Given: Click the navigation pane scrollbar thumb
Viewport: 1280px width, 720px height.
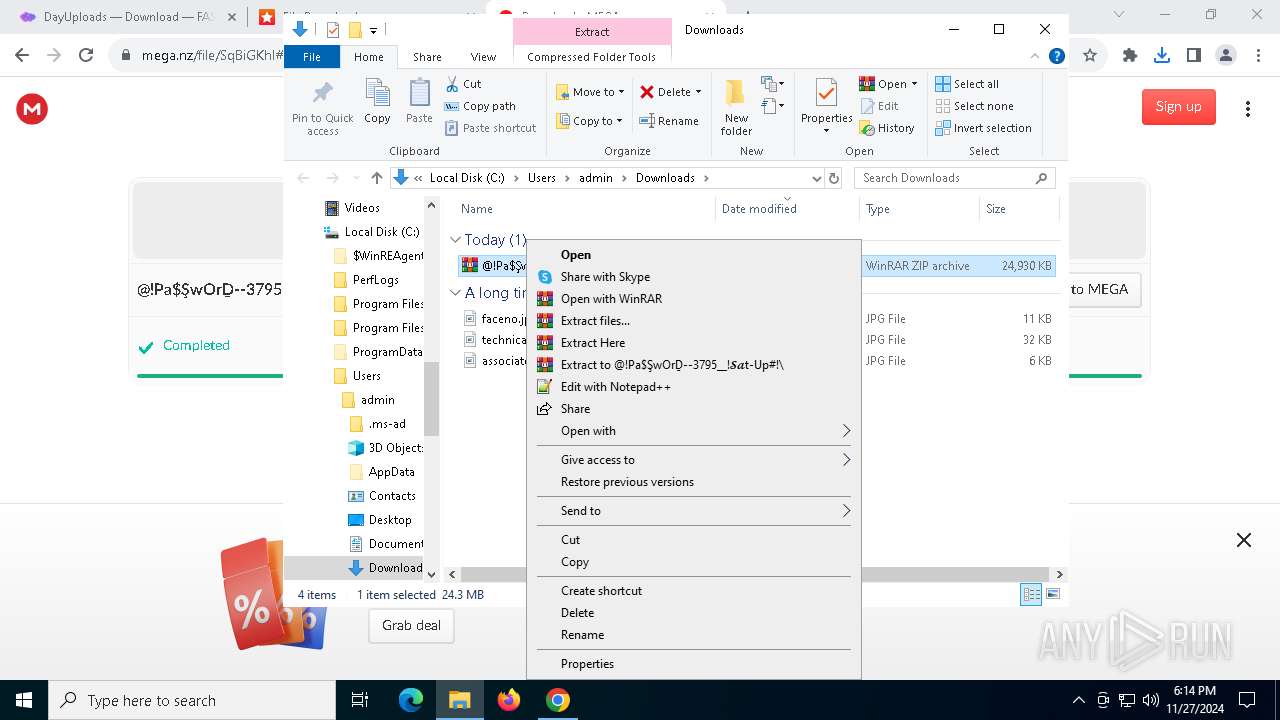Looking at the screenshot, I should click(x=432, y=398).
